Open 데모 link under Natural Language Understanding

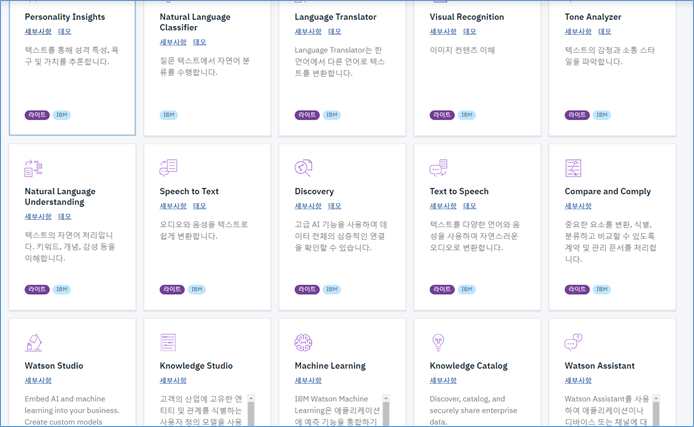point(65,216)
